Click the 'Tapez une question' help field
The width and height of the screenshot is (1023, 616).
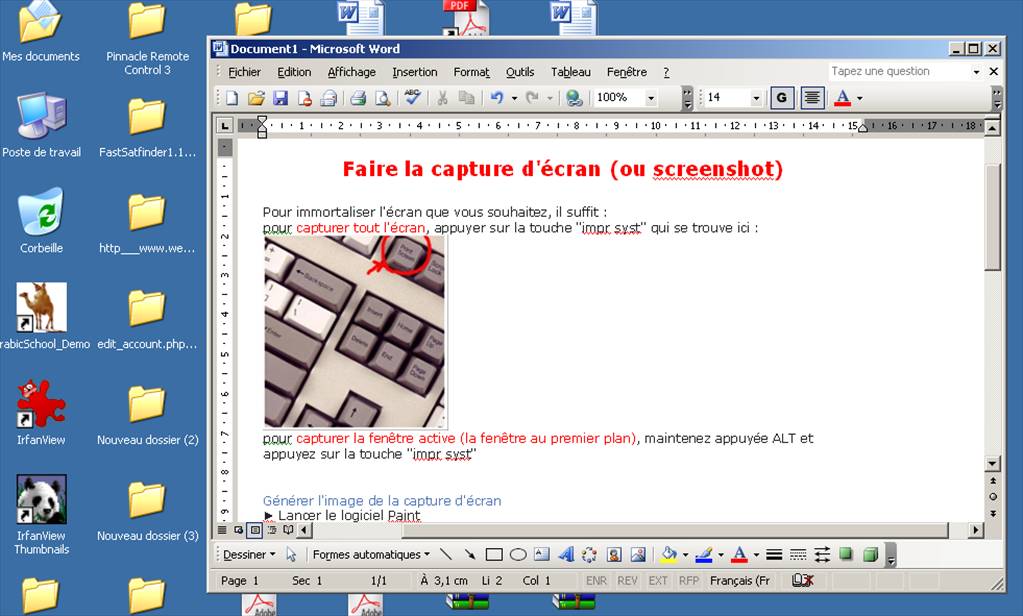coord(899,71)
